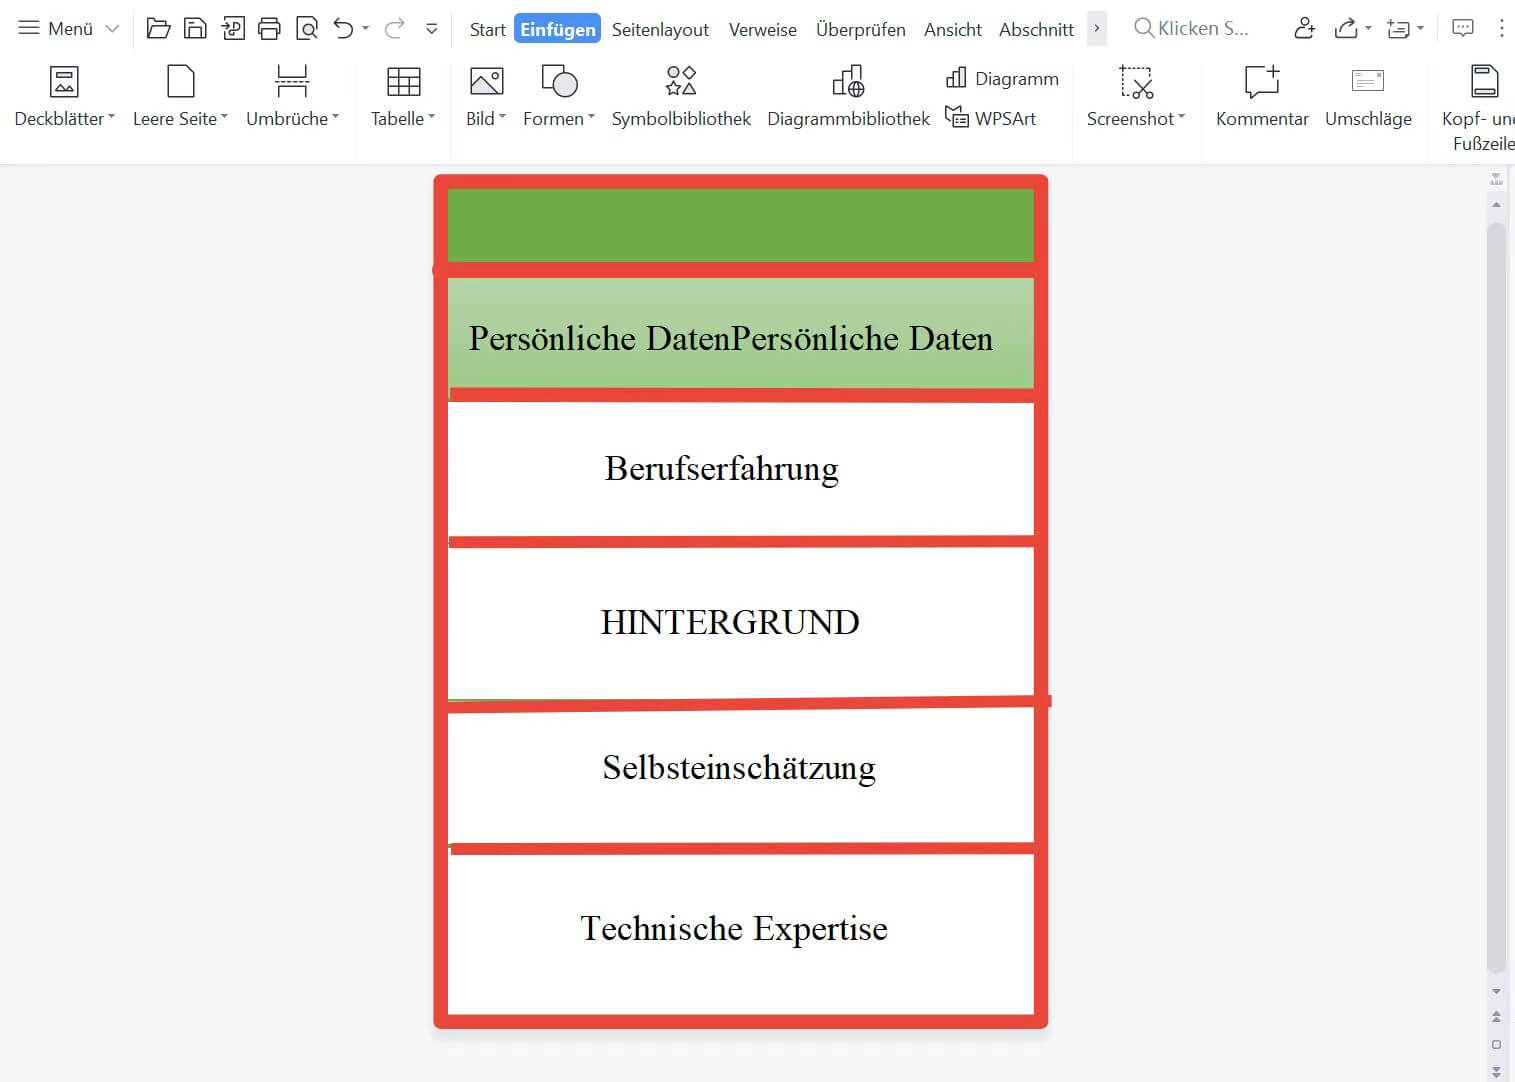Click the Screenshot scissors icon
Viewport: 1515px width, 1082px height.
(1136, 82)
